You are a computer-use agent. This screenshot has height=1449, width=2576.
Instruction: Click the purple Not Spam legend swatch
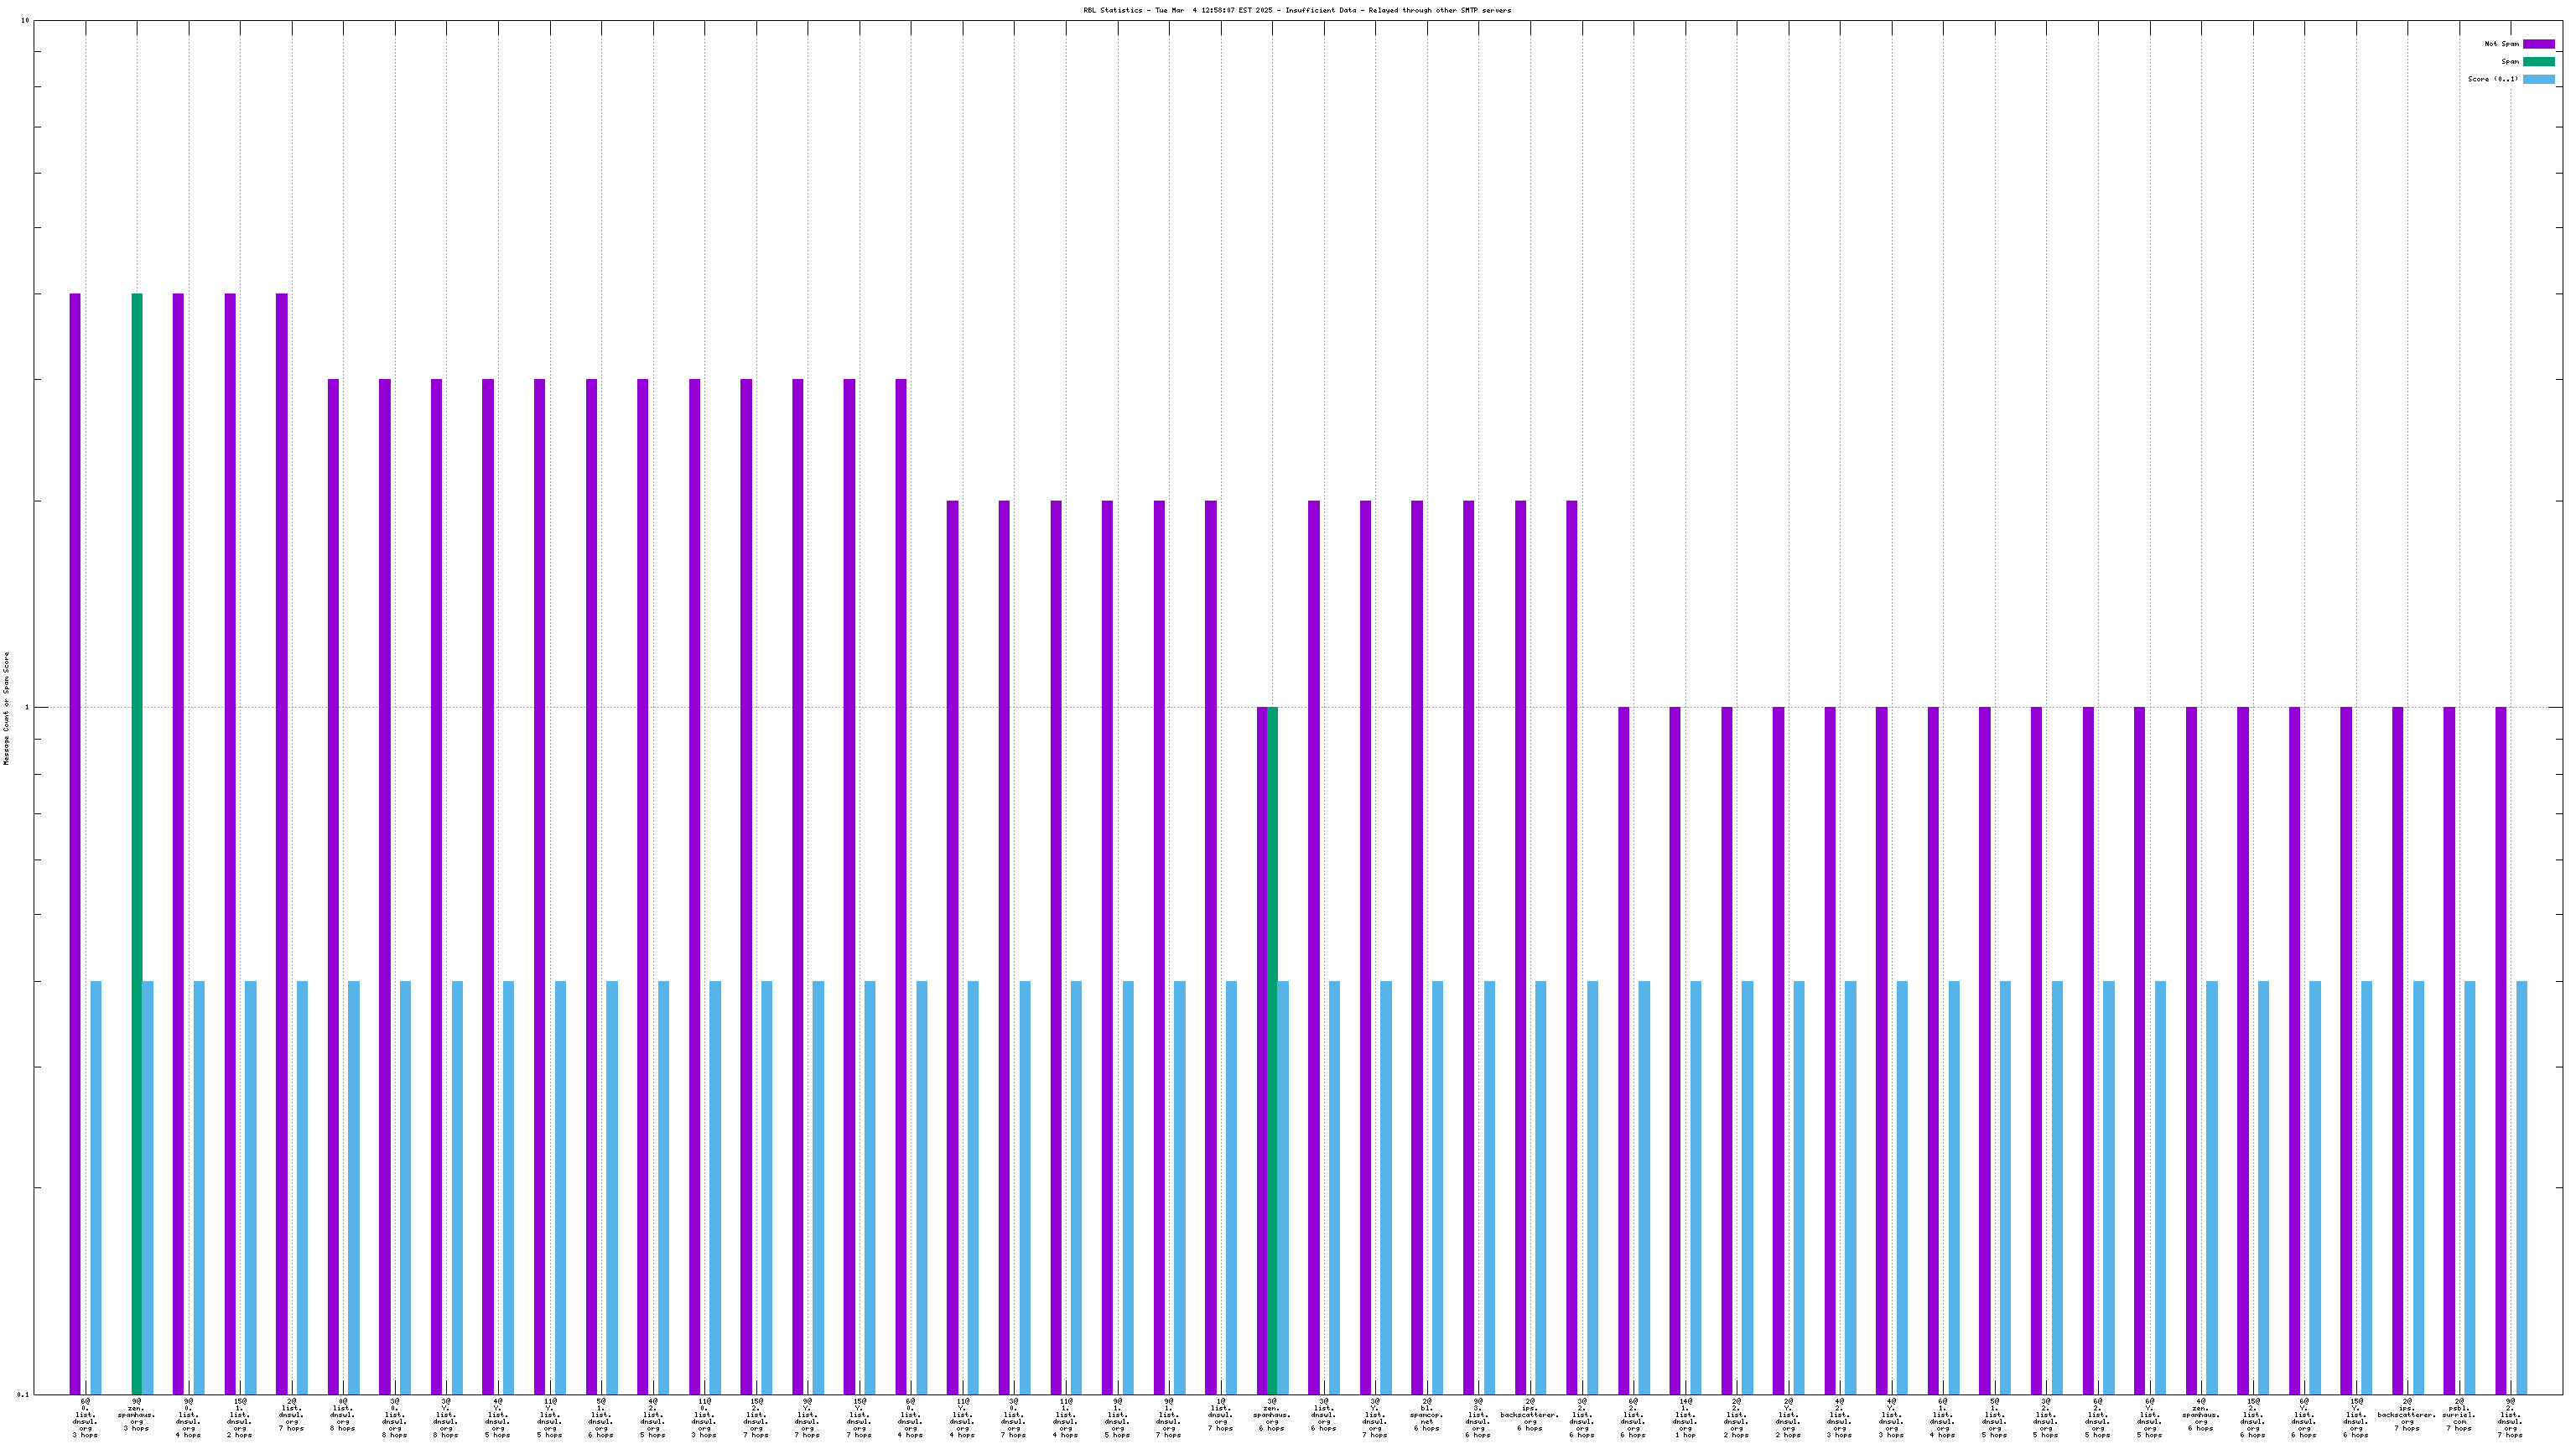(x=2538, y=44)
